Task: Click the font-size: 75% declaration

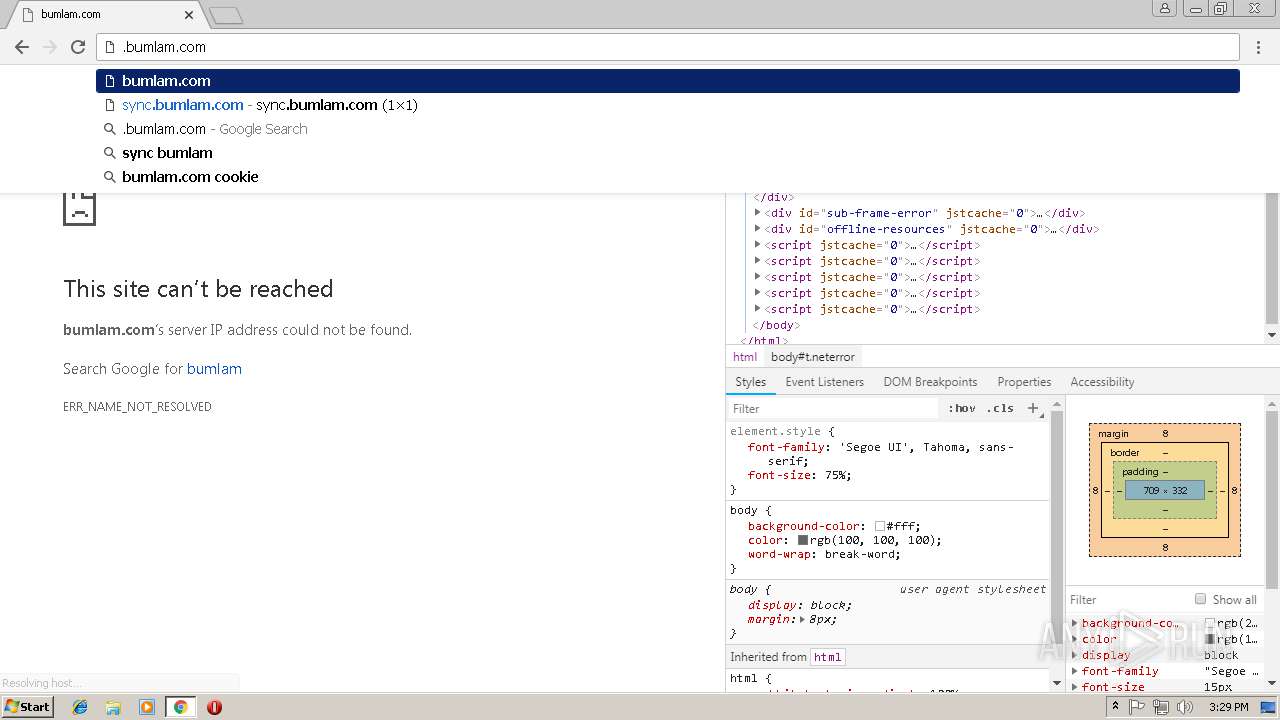Action: (800, 475)
